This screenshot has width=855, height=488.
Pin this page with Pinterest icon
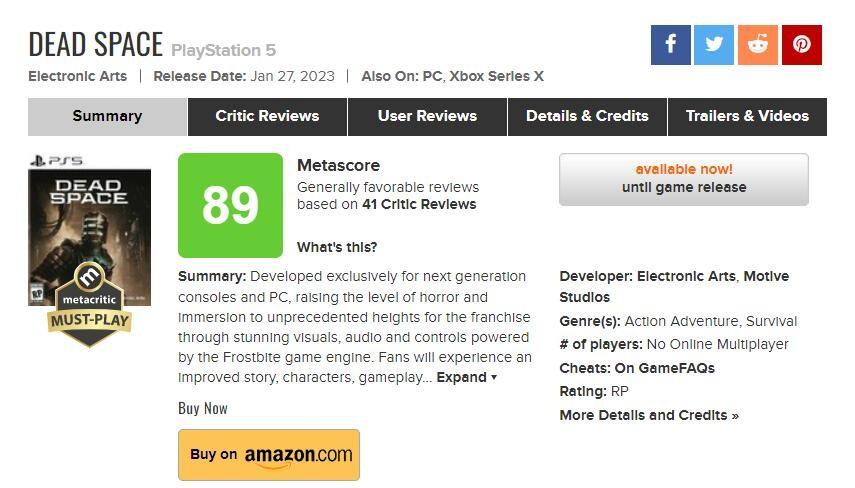point(802,45)
